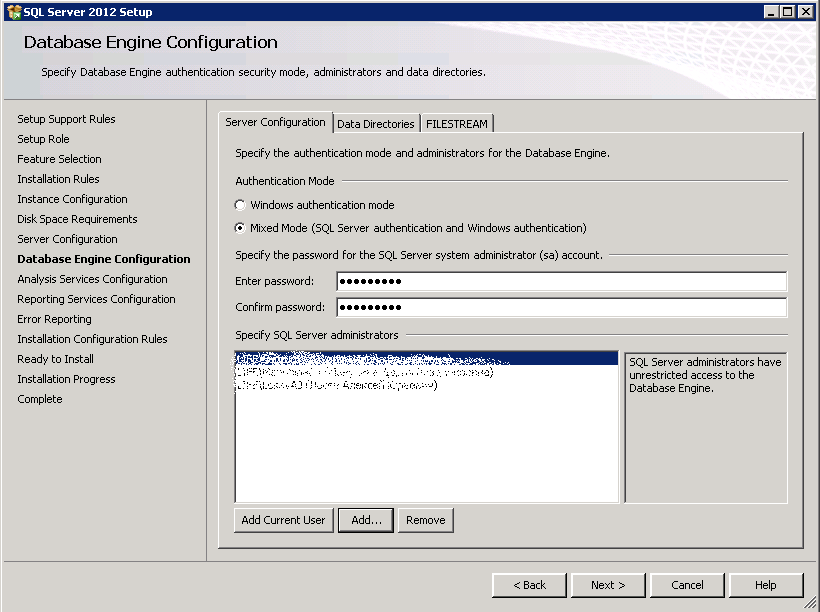Click Add Current User button
This screenshot has height=612, width=820.
(x=283, y=520)
